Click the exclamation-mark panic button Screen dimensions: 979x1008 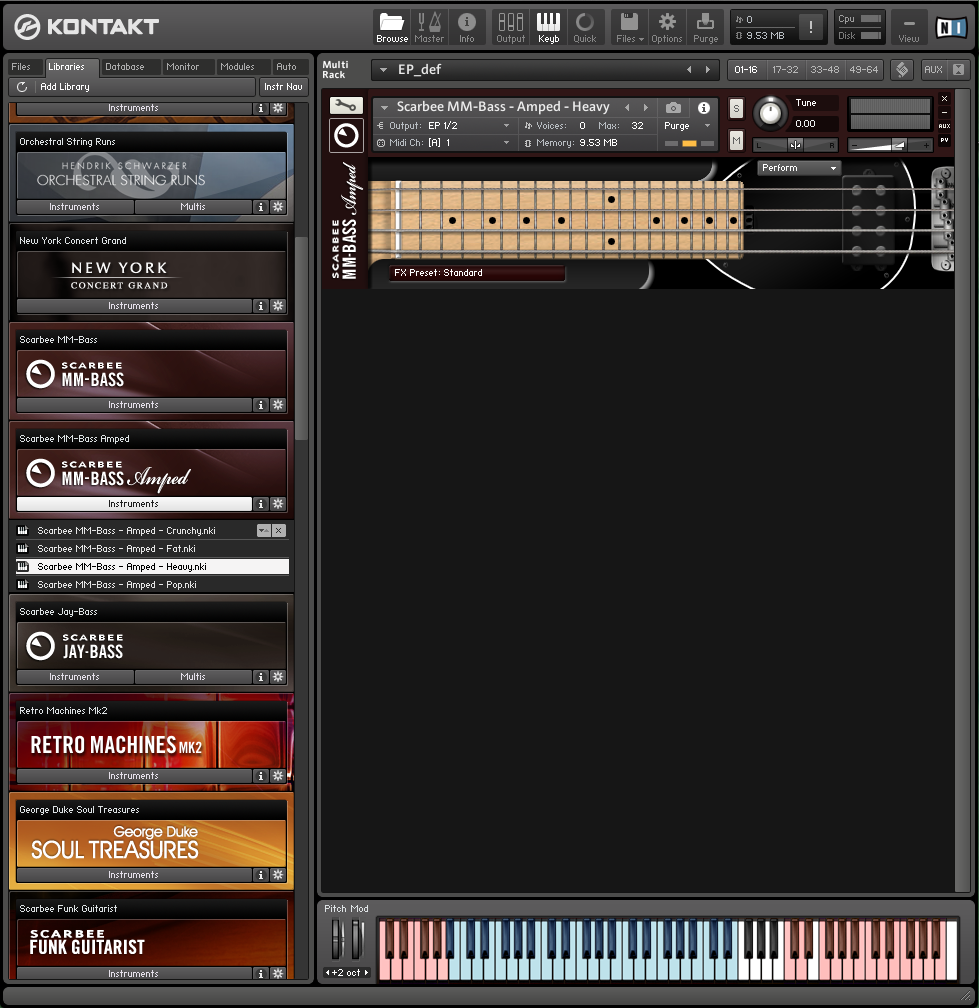point(811,27)
